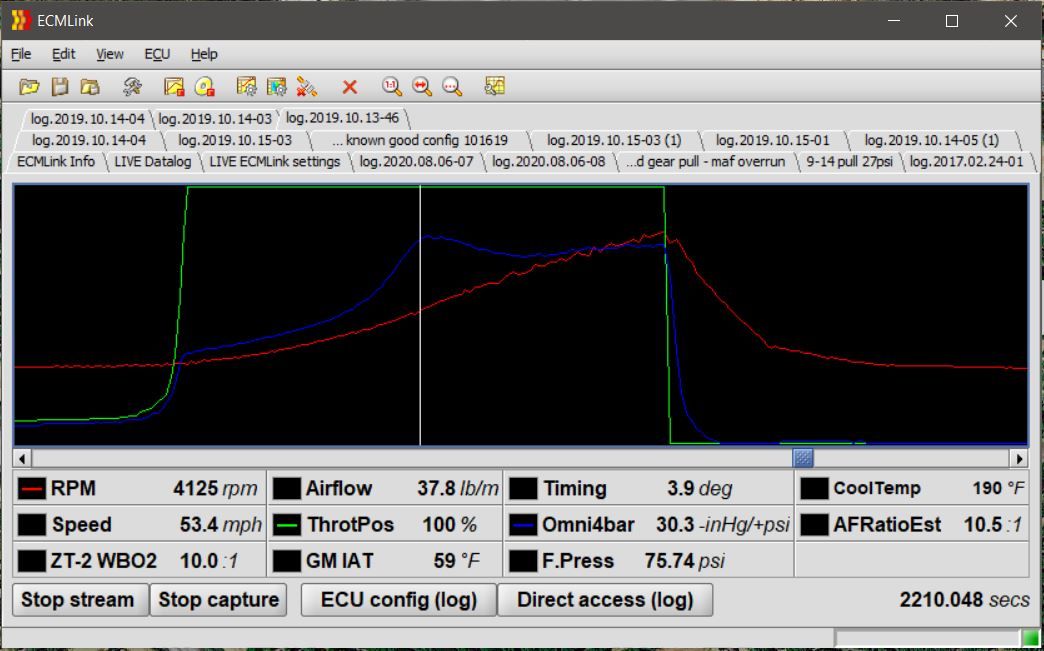Open the graph settings icon with the gear
Image resolution: width=1044 pixels, height=651 pixels.
point(246,87)
